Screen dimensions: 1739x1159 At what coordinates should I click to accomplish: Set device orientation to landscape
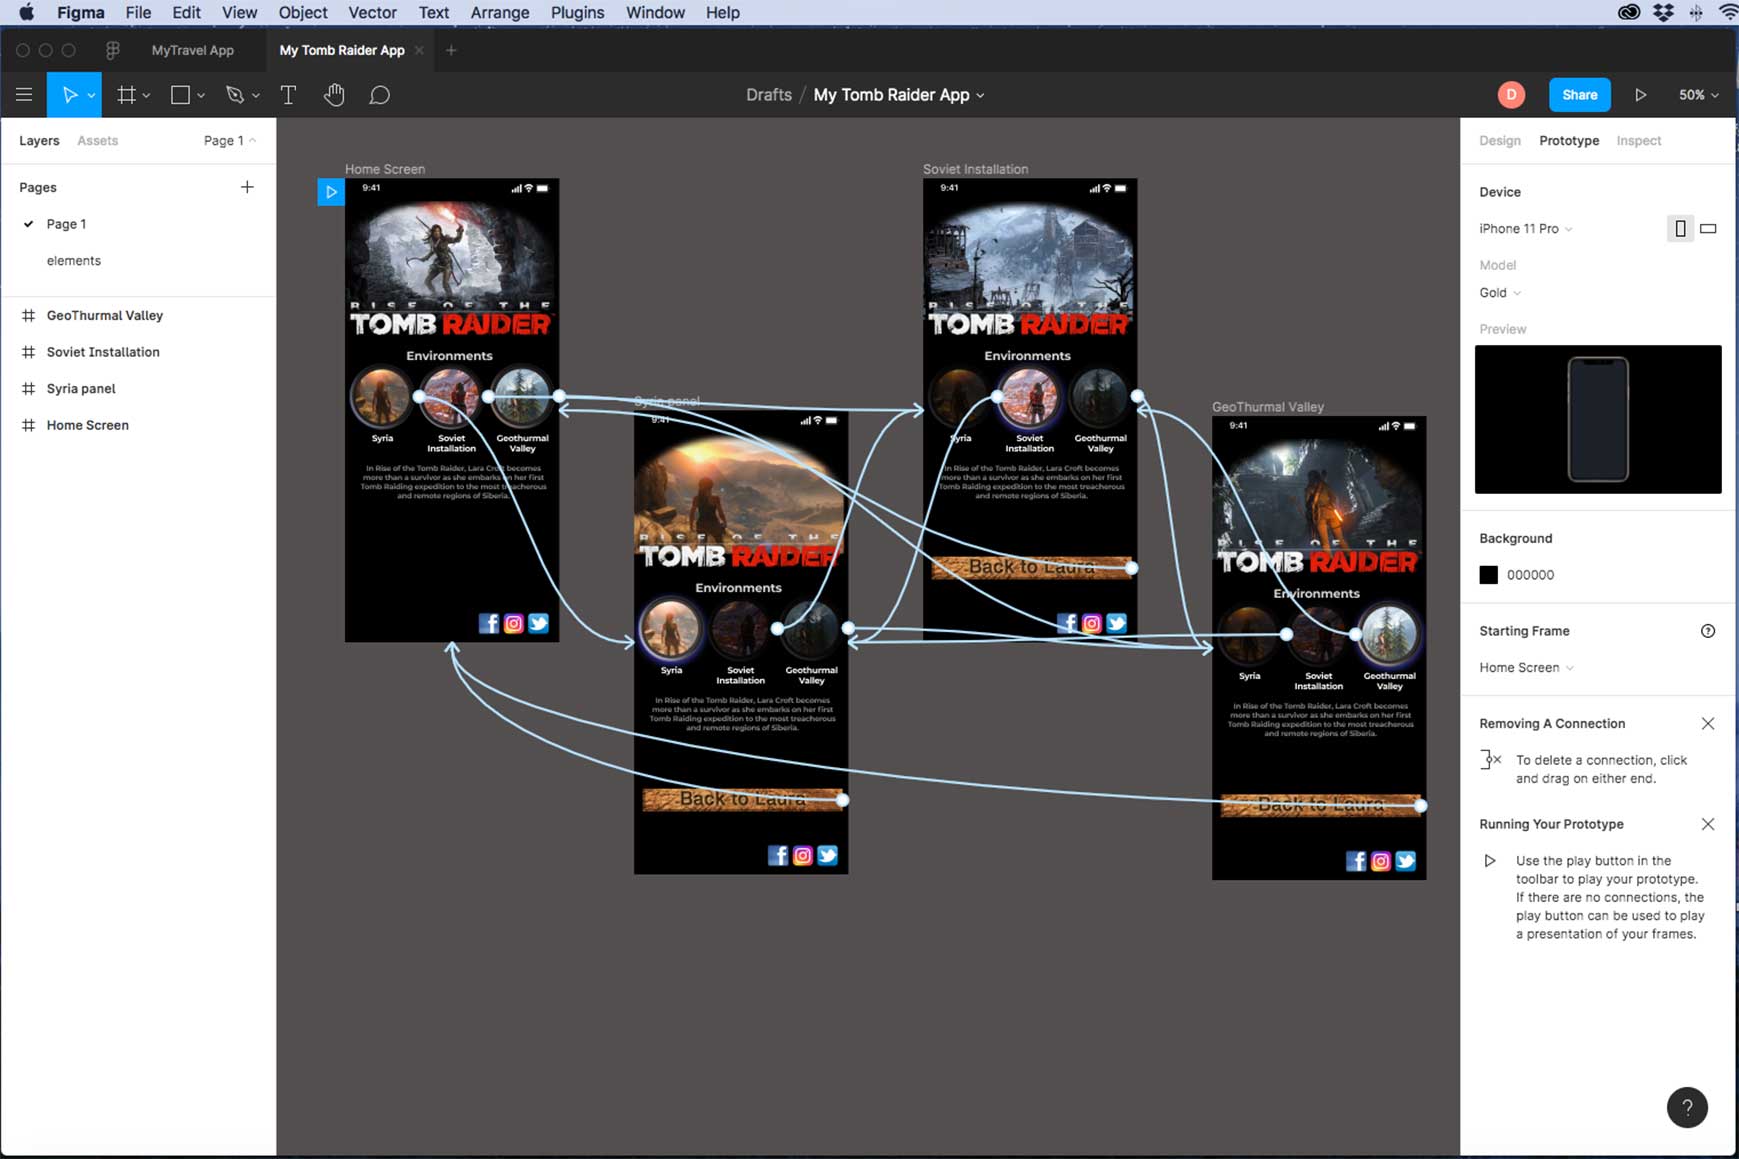[x=1708, y=229]
